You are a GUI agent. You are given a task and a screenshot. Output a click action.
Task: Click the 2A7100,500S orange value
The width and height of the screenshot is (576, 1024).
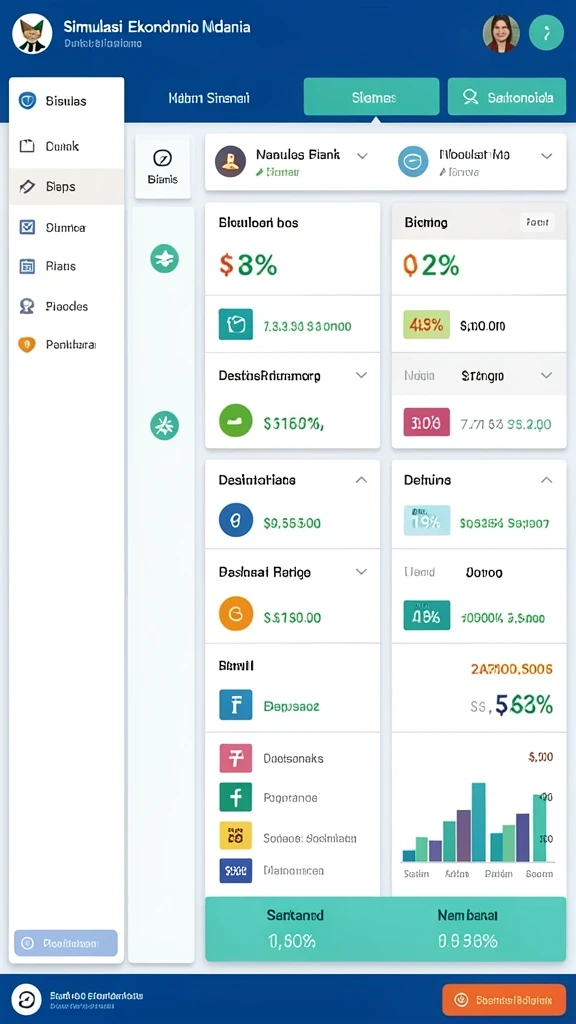511,669
